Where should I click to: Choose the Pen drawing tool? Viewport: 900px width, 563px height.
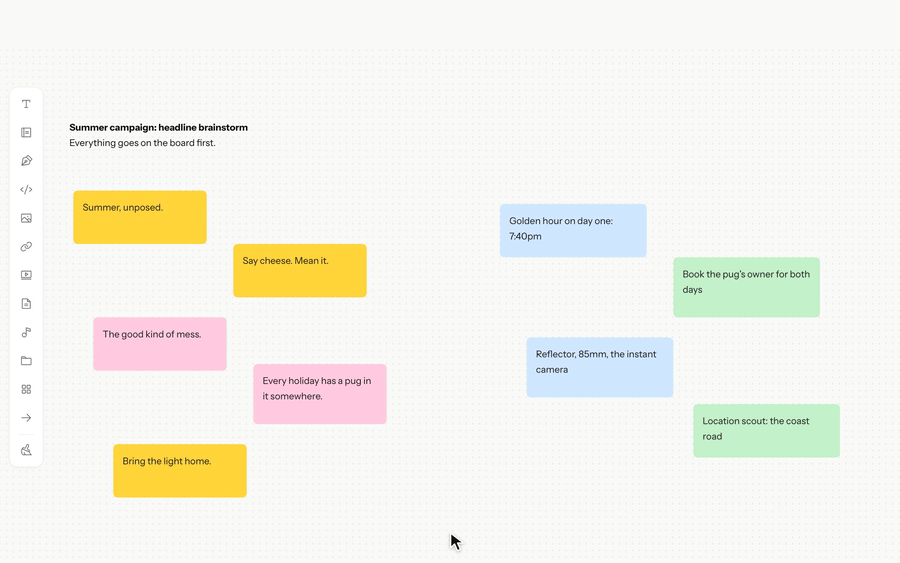click(26, 161)
